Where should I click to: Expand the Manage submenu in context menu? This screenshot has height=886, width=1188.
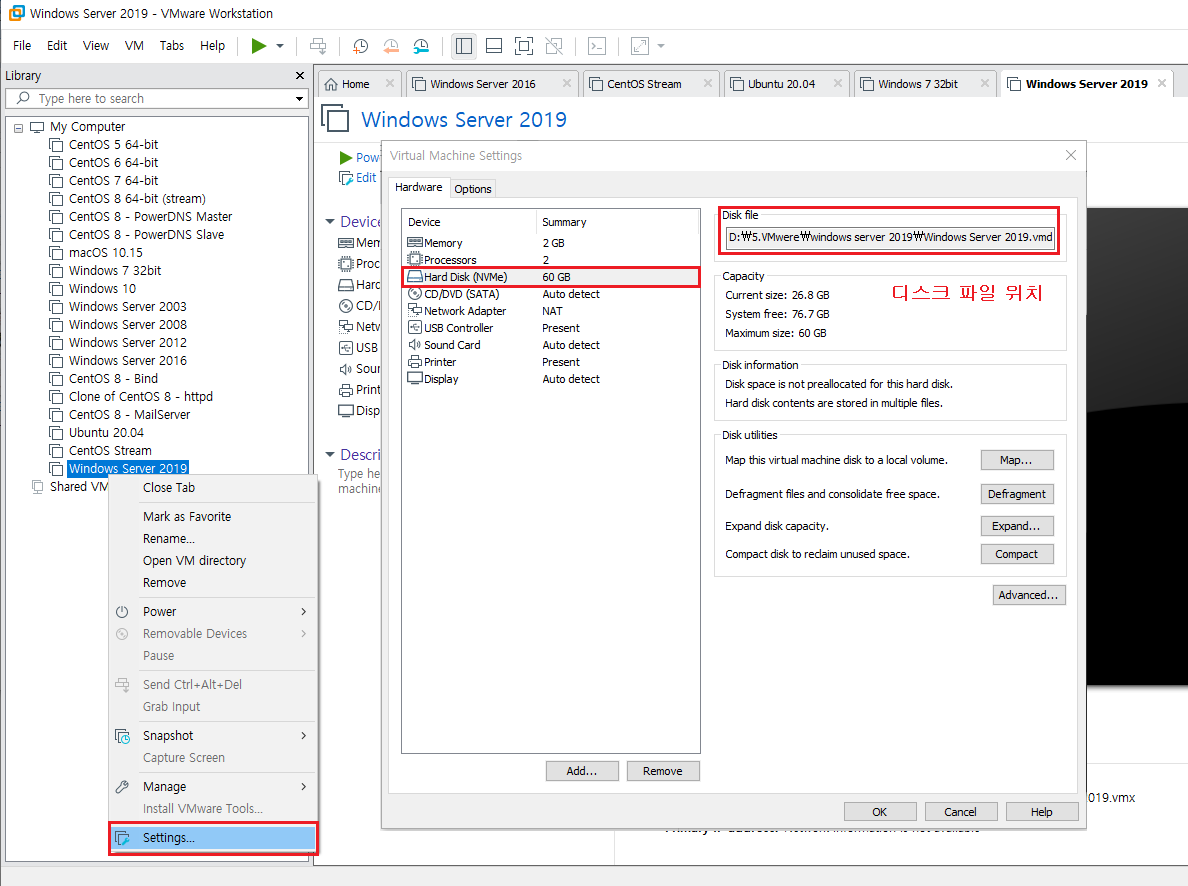(213, 787)
